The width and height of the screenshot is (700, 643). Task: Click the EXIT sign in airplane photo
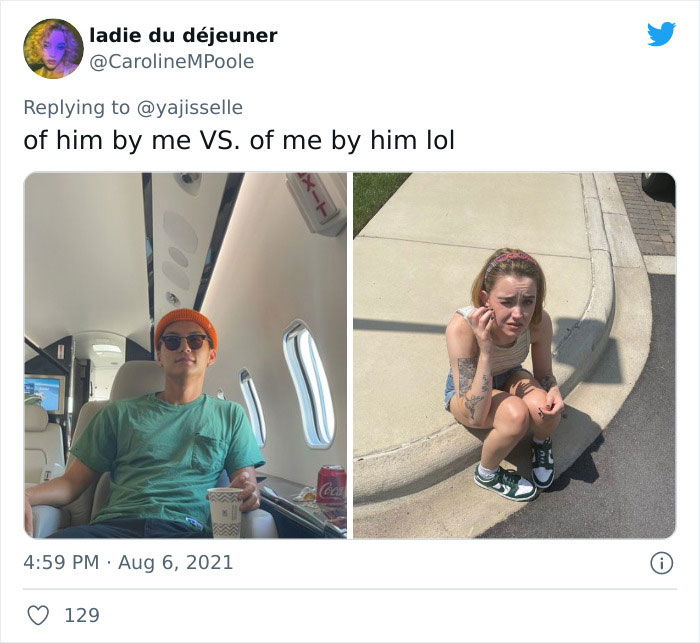tap(316, 200)
